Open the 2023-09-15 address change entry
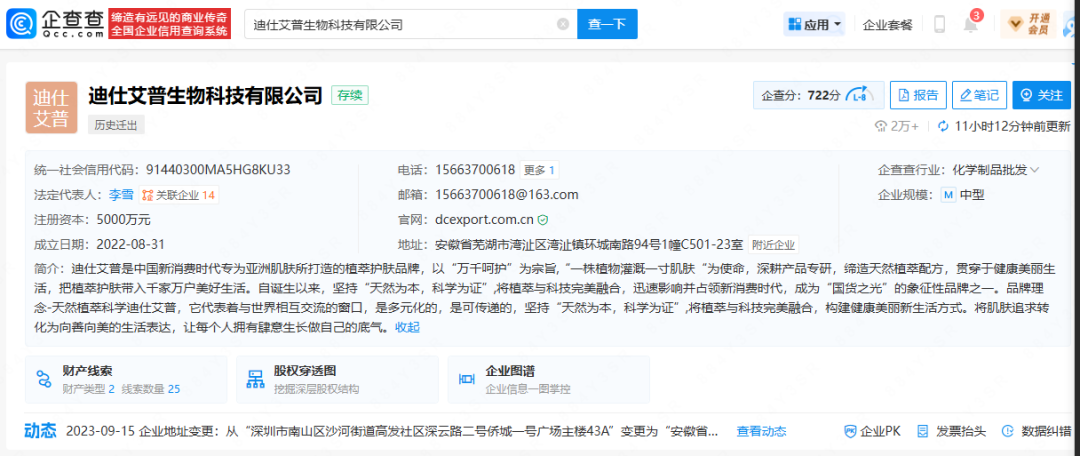 392,432
